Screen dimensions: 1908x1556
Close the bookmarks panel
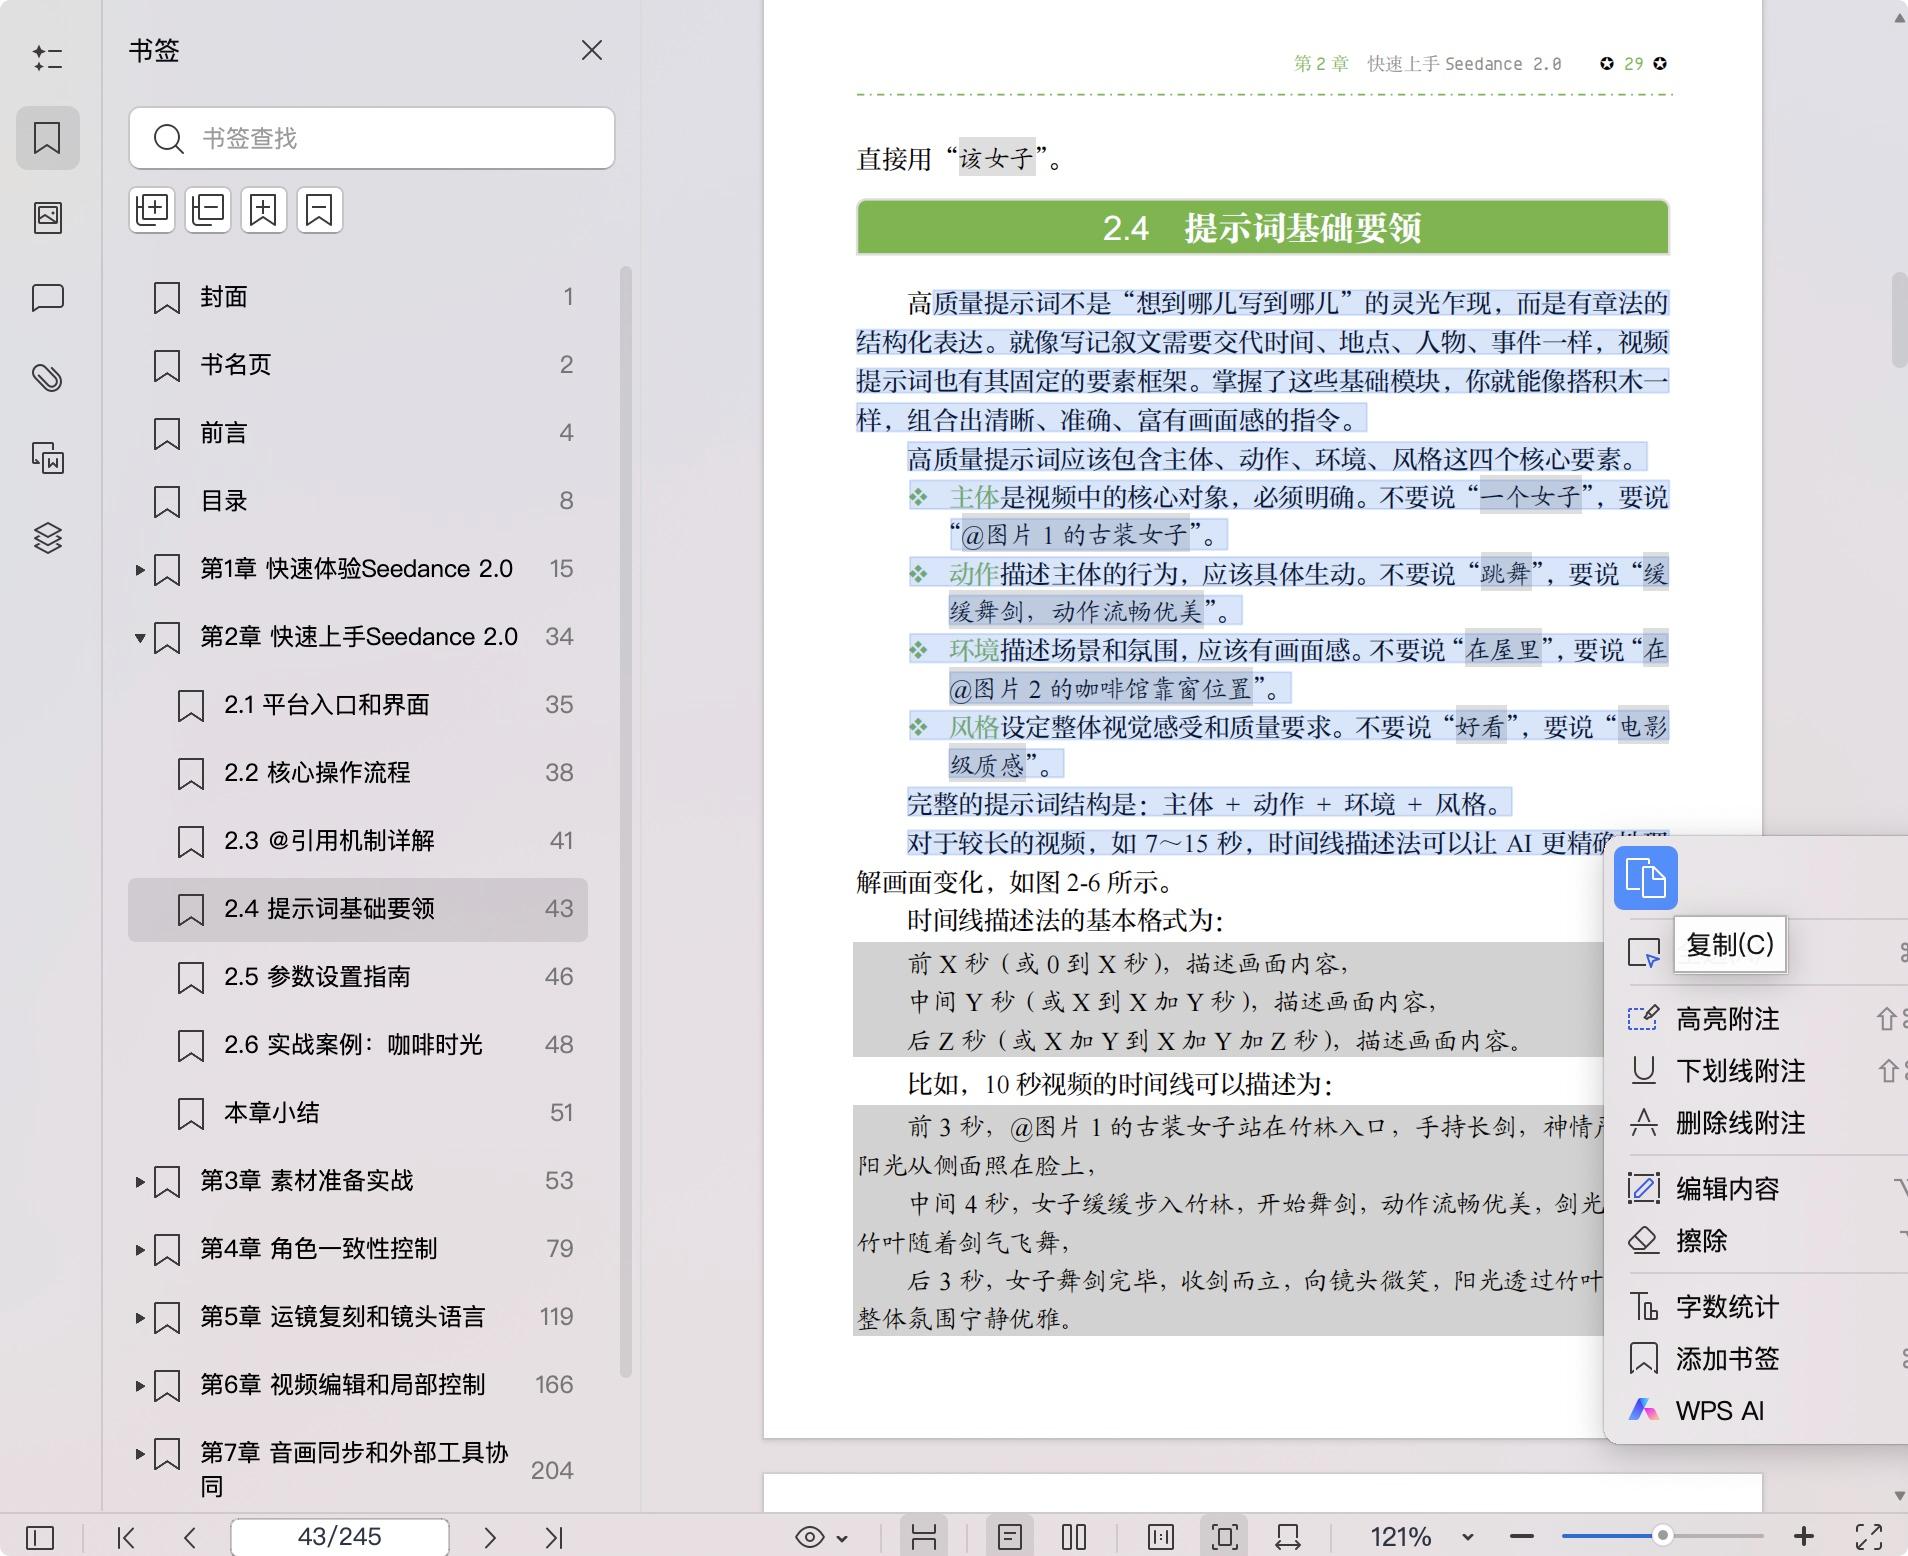coord(592,50)
